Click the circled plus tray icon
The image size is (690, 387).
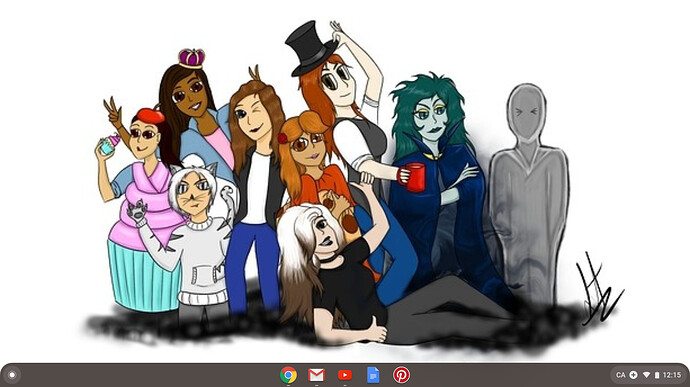click(633, 375)
